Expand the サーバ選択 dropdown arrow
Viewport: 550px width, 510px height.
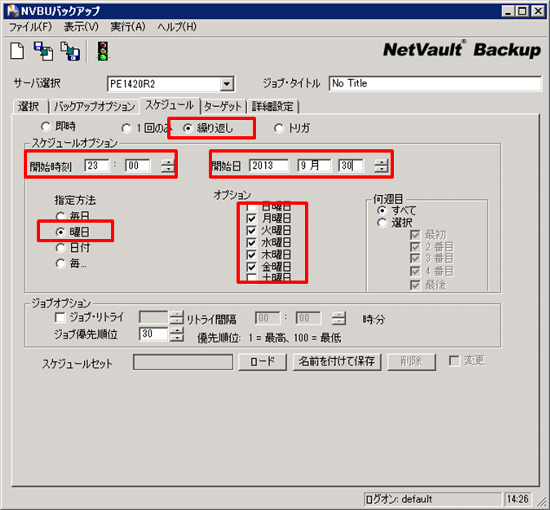pyautogui.click(x=227, y=84)
